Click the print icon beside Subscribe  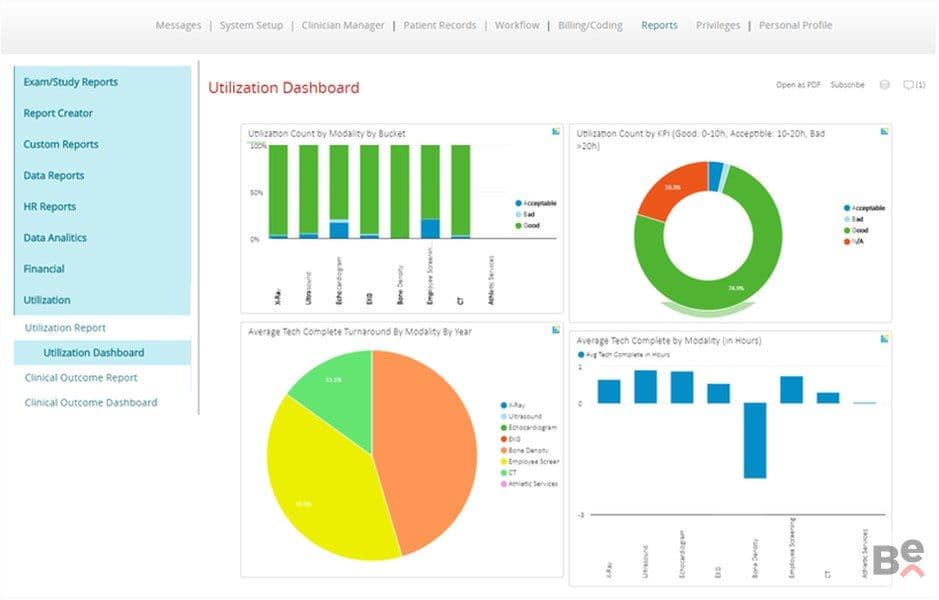[x=885, y=85]
